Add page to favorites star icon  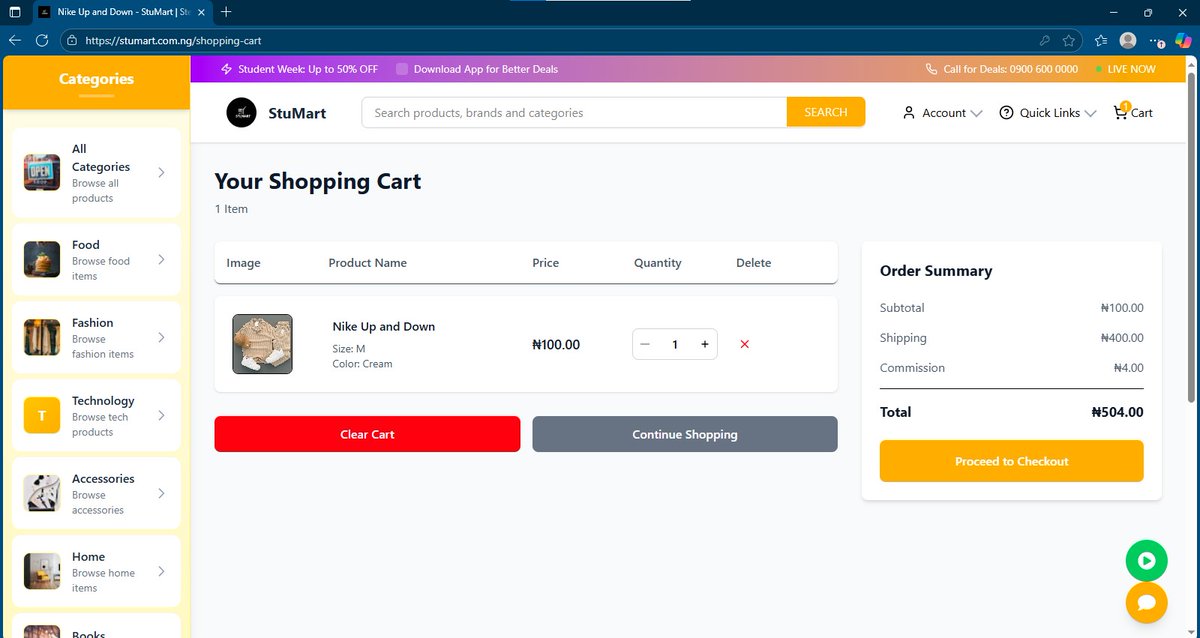[x=1069, y=41]
